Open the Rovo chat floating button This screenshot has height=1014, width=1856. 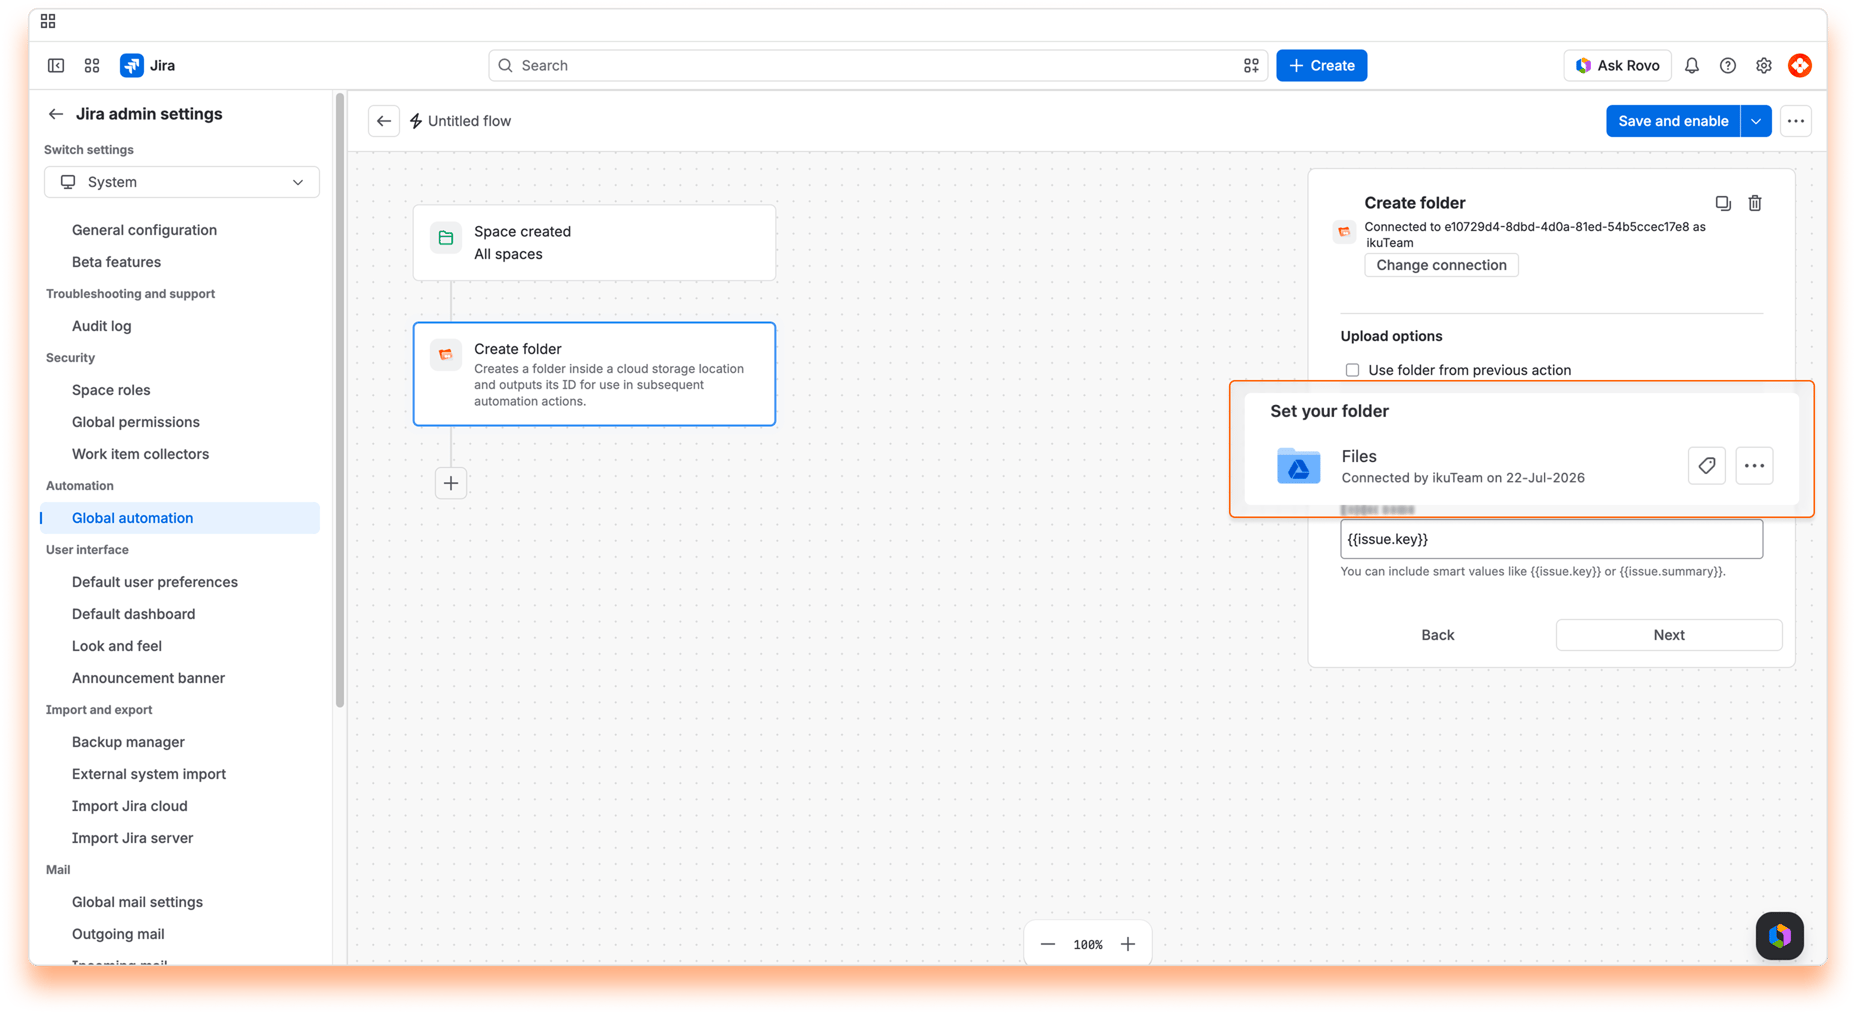[1779, 936]
